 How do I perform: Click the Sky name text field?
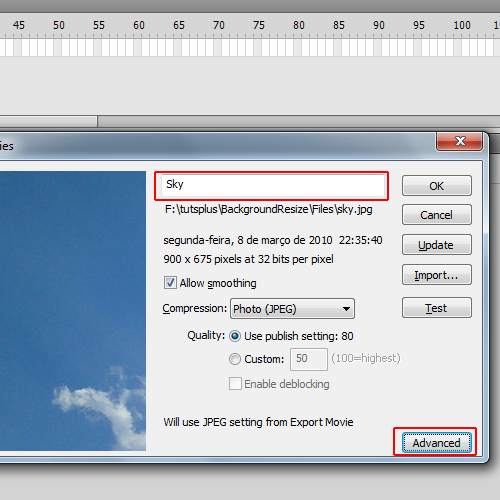click(273, 185)
